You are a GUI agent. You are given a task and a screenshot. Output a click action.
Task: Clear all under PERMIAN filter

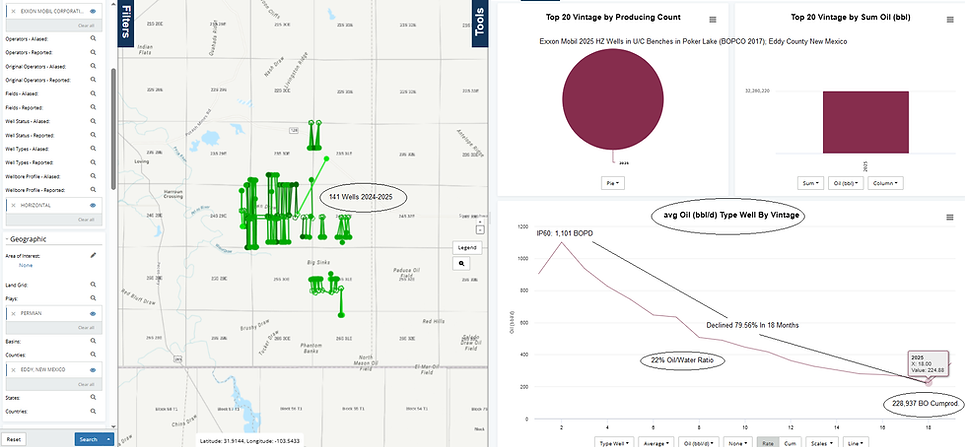[86, 328]
